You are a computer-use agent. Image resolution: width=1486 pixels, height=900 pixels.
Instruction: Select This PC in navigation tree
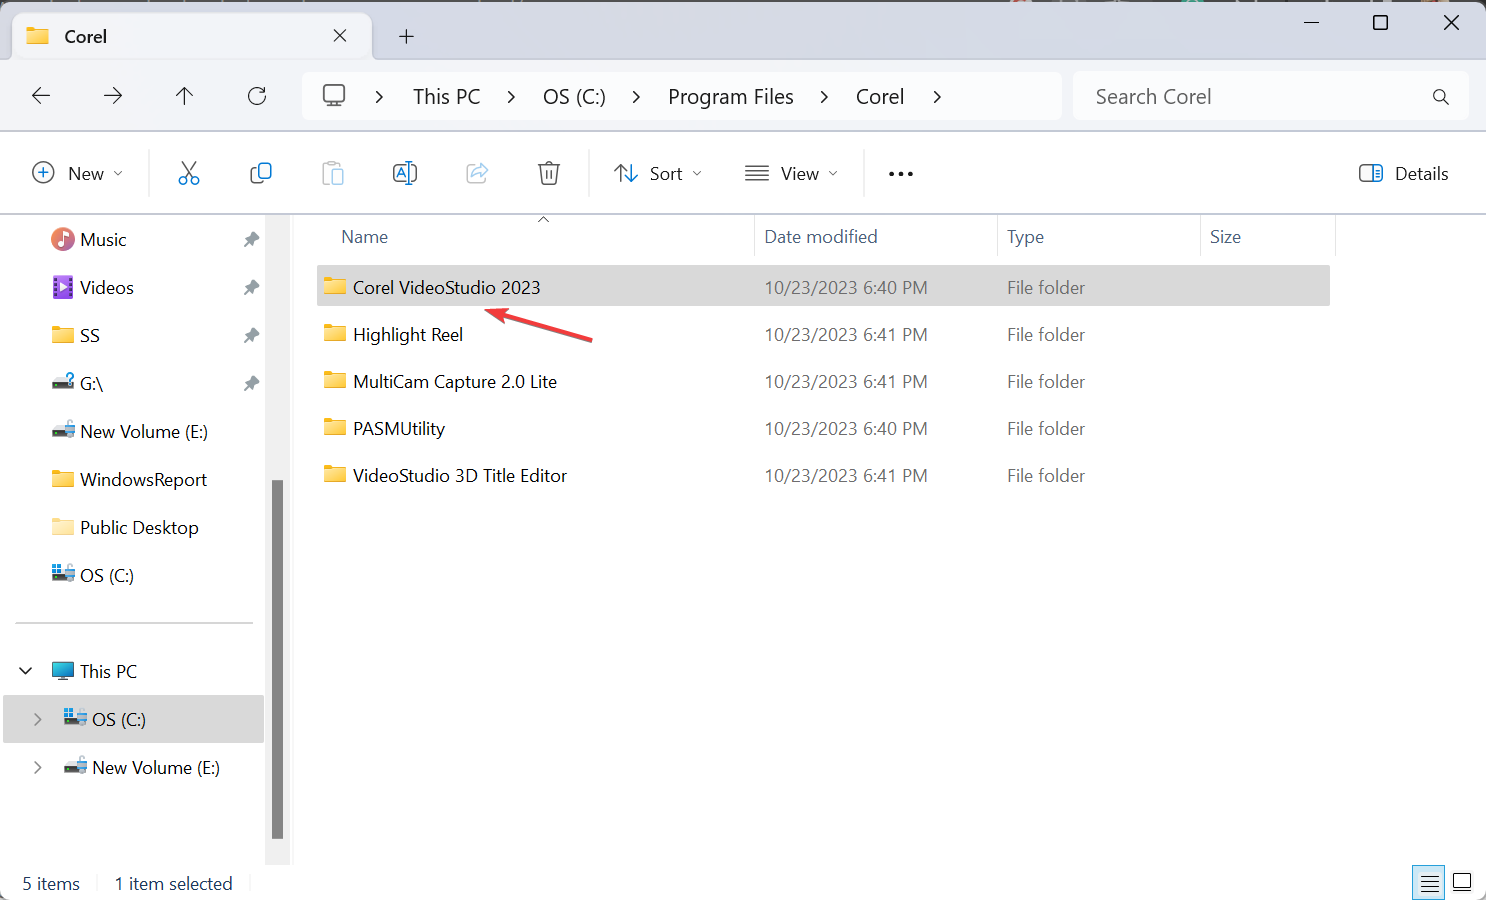click(108, 671)
